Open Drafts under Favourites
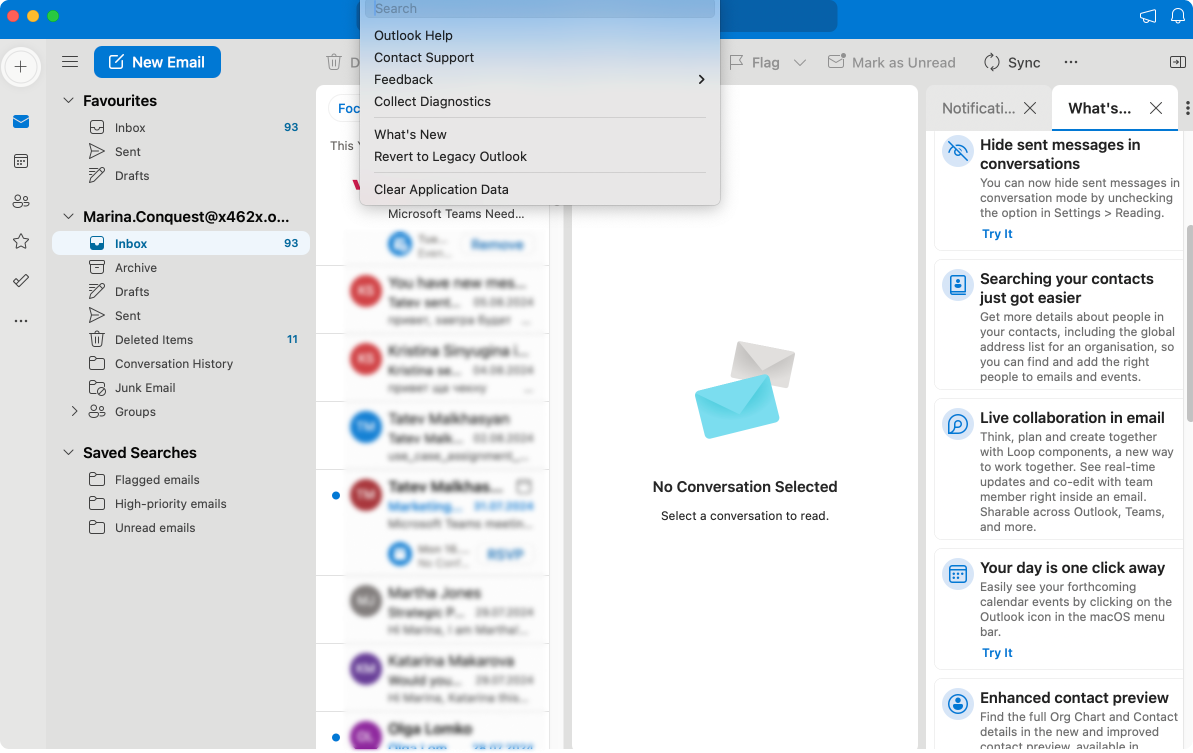1193x753 pixels. pyautogui.click(x=181, y=176)
